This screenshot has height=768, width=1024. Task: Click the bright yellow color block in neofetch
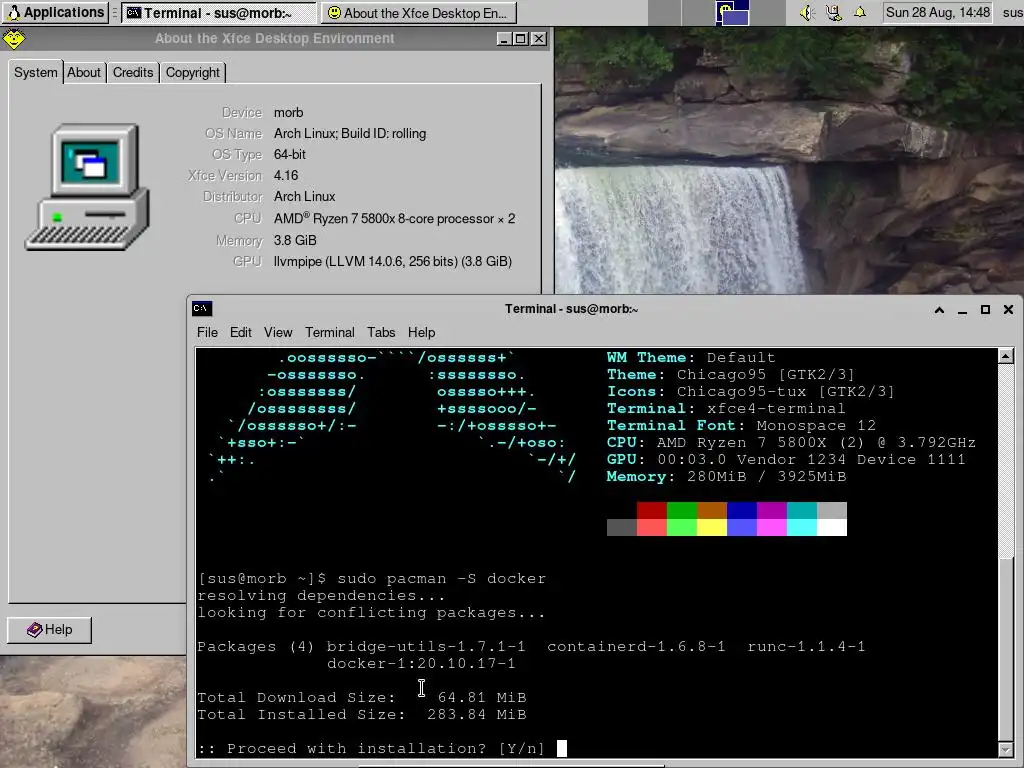[x=712, y=527]
